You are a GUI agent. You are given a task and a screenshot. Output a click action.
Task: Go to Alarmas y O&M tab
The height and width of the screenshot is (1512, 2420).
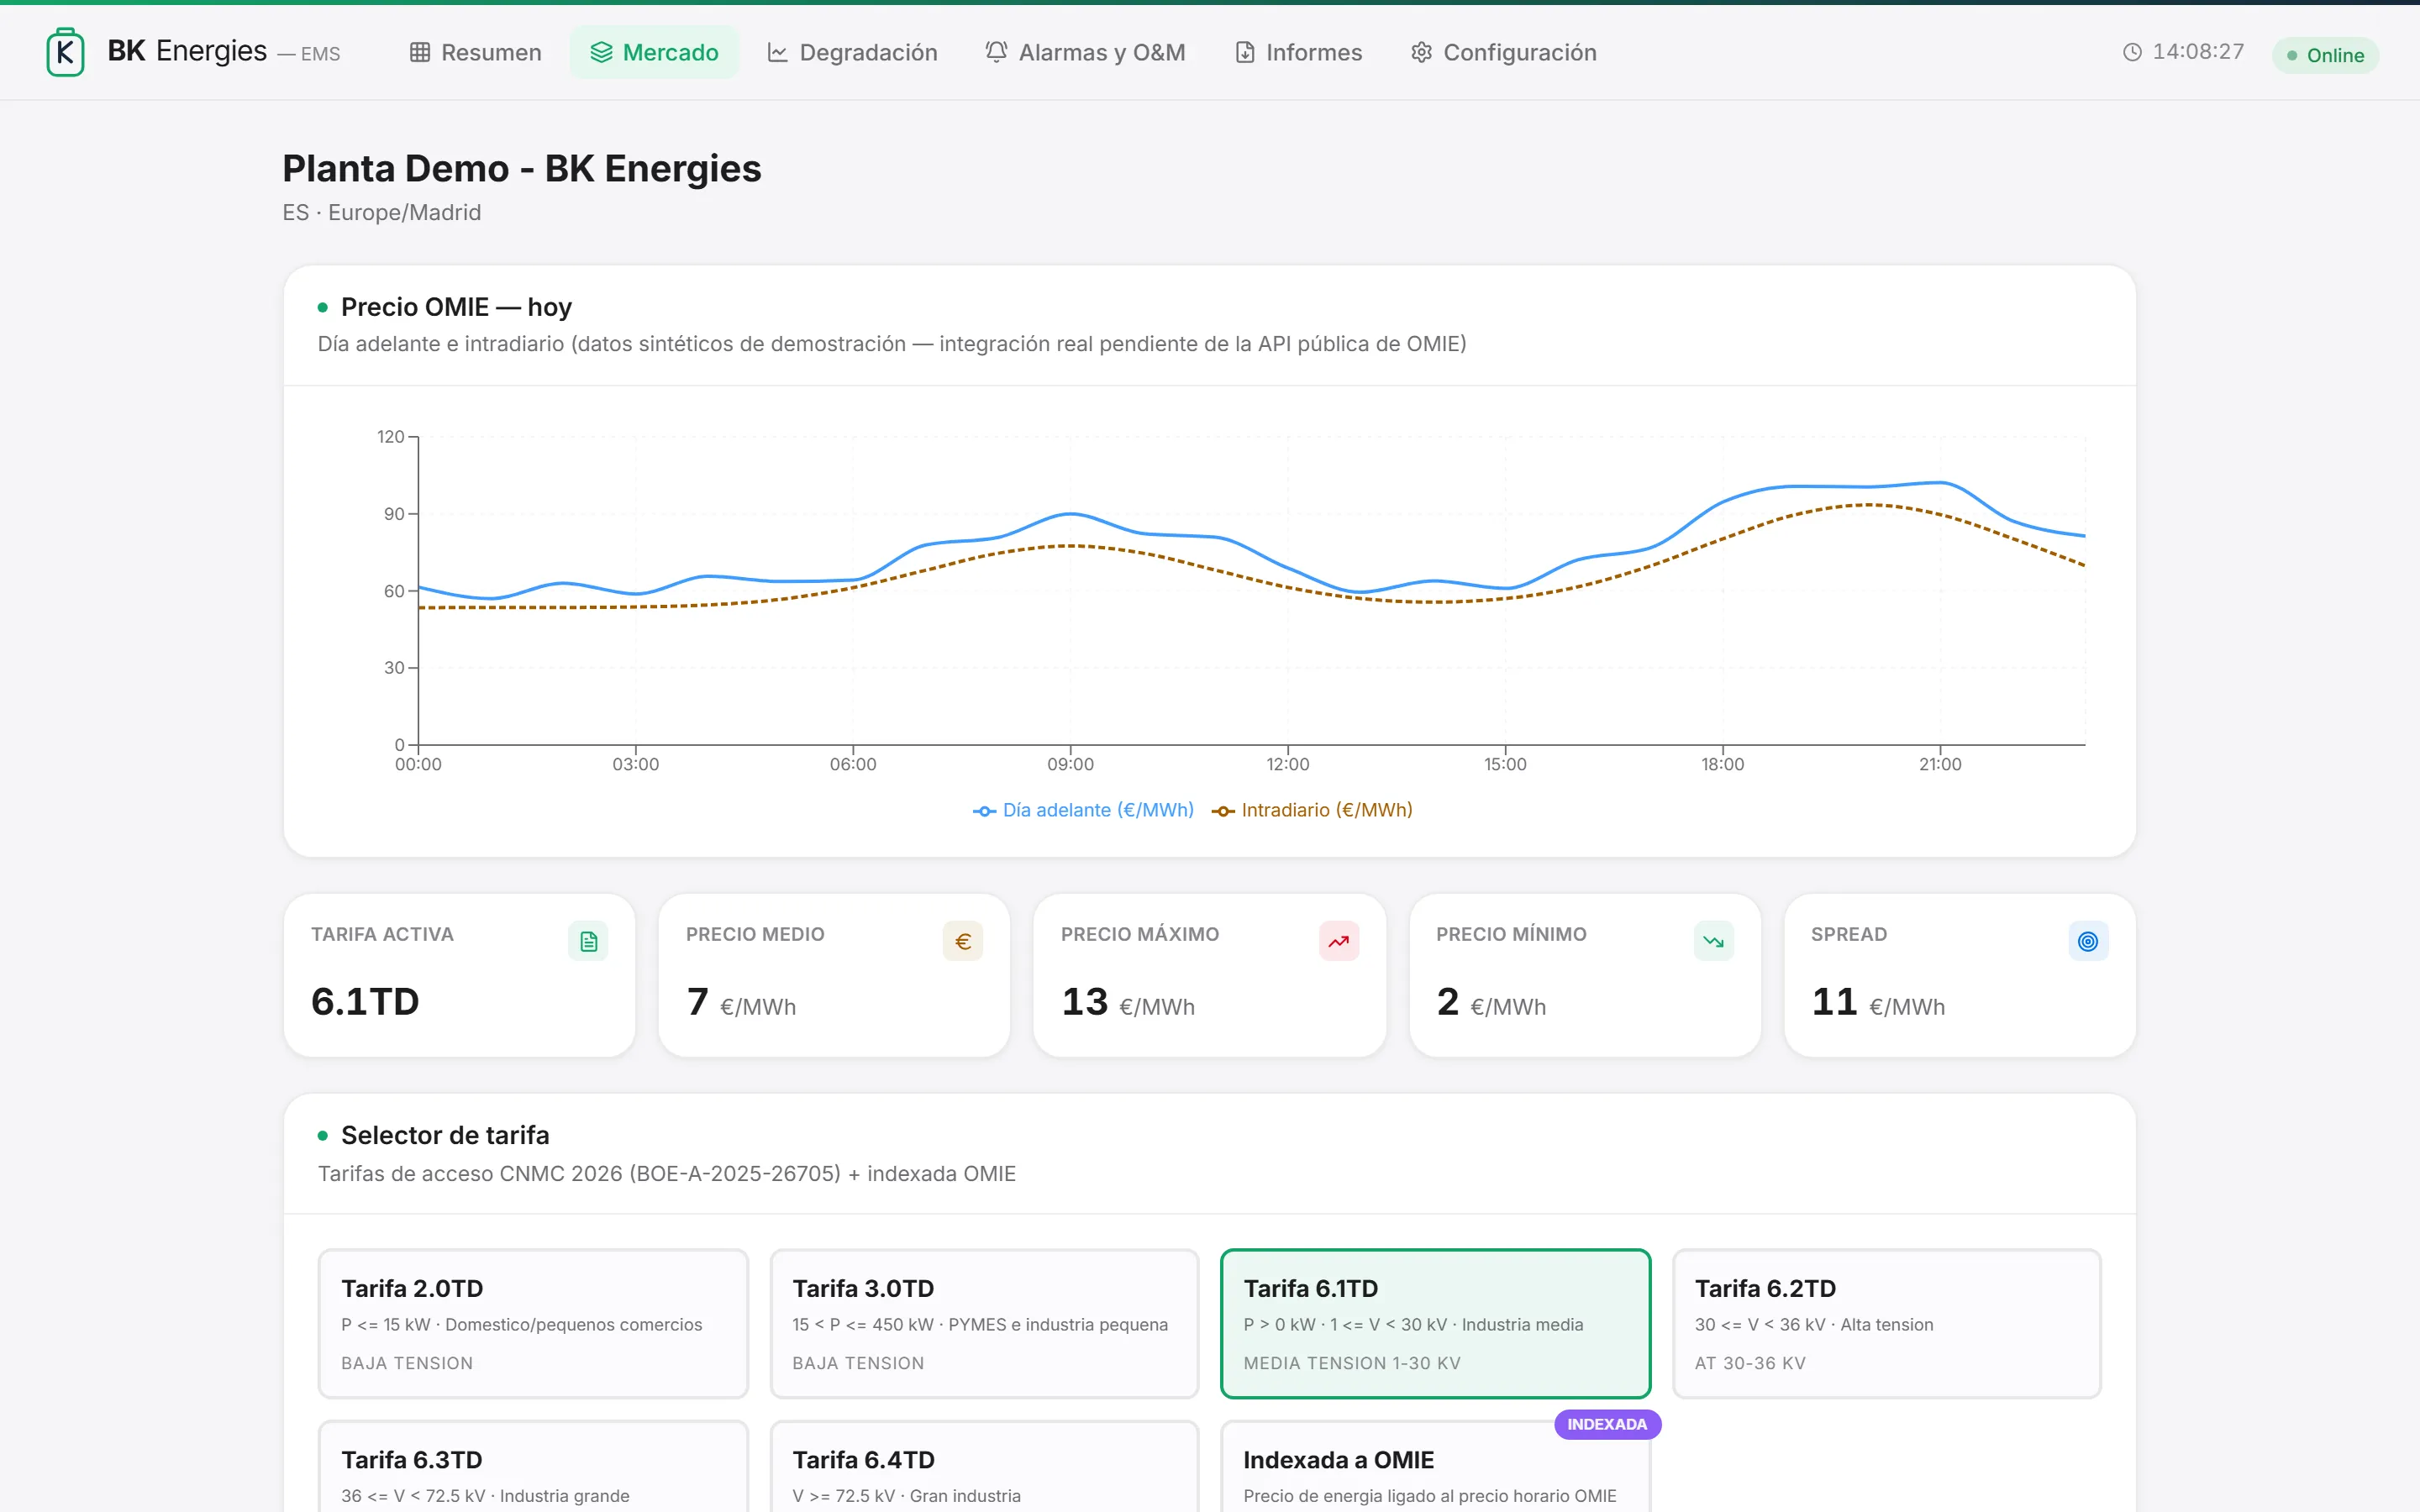pos(1085,52)
